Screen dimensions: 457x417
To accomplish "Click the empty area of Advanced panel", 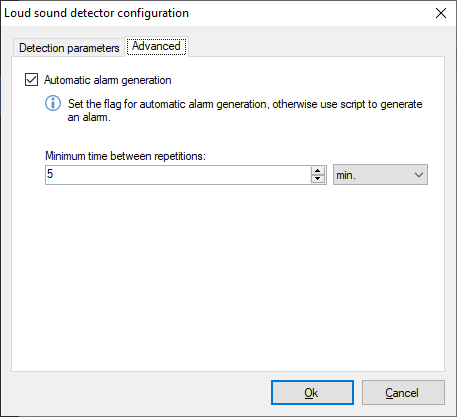I will 228,277.
